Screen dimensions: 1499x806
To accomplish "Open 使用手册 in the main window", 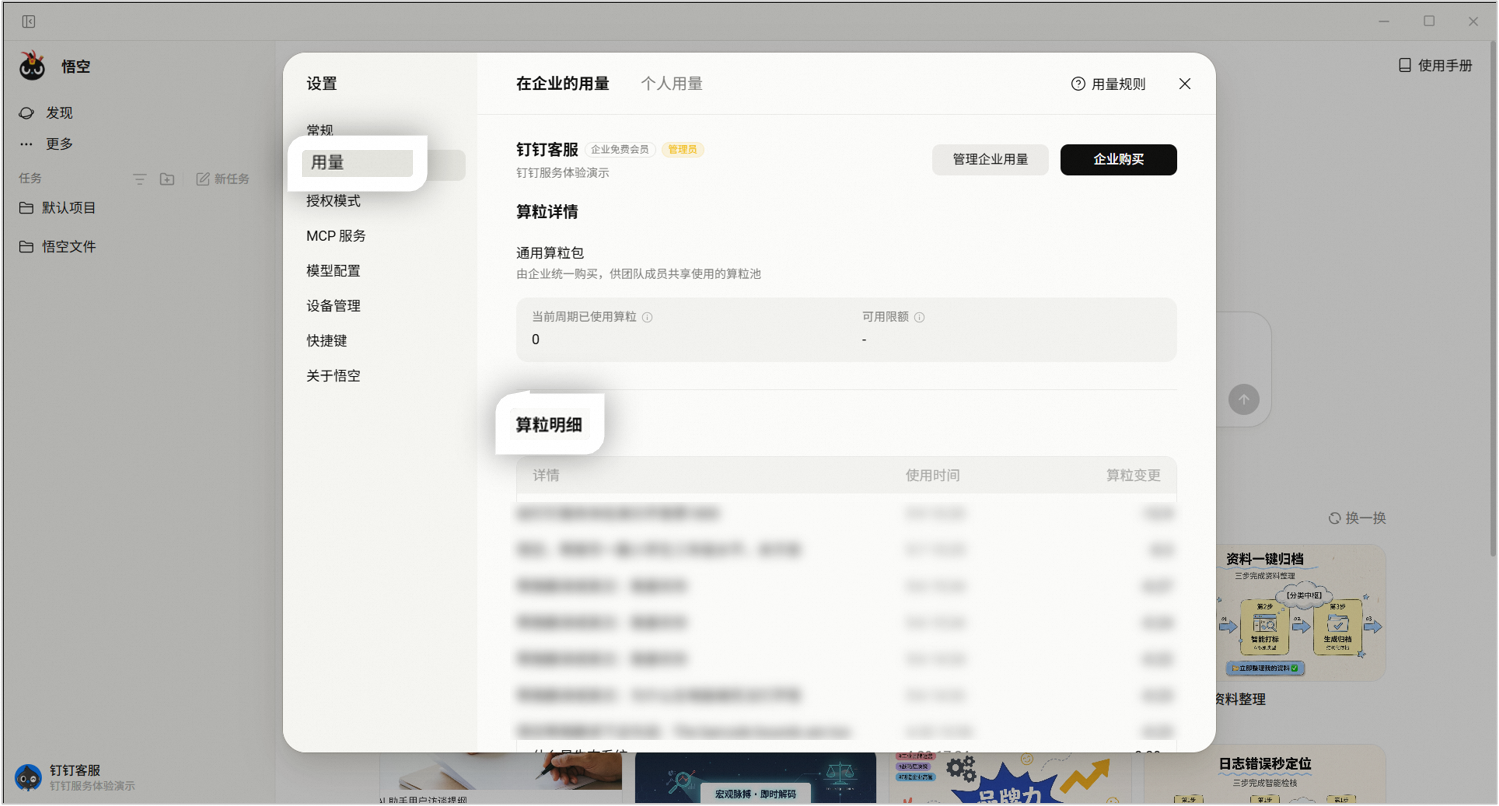I will point(1435,66).
